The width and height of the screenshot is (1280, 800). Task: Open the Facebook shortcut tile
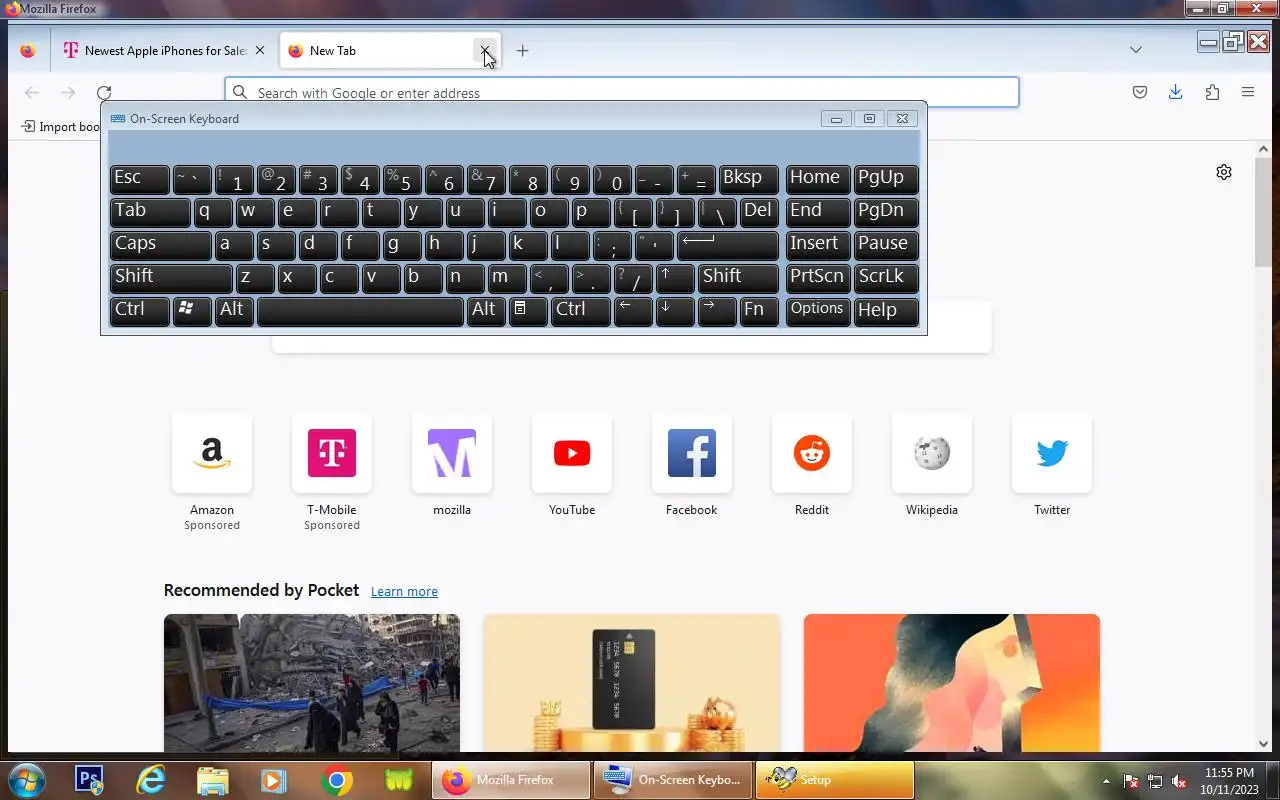[x=692, y=453]
